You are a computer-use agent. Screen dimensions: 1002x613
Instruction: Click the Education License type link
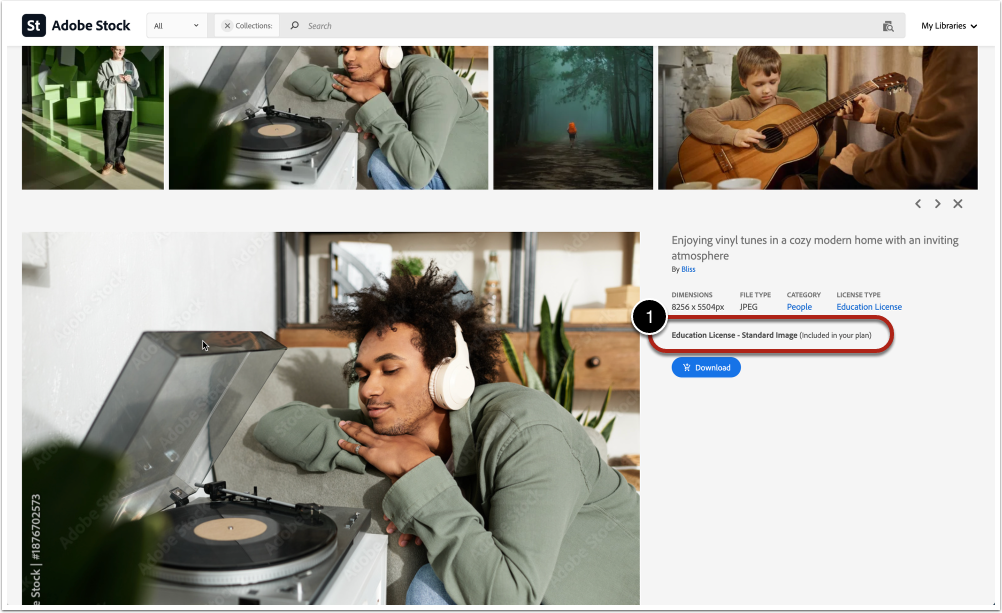tap(869, 307)
